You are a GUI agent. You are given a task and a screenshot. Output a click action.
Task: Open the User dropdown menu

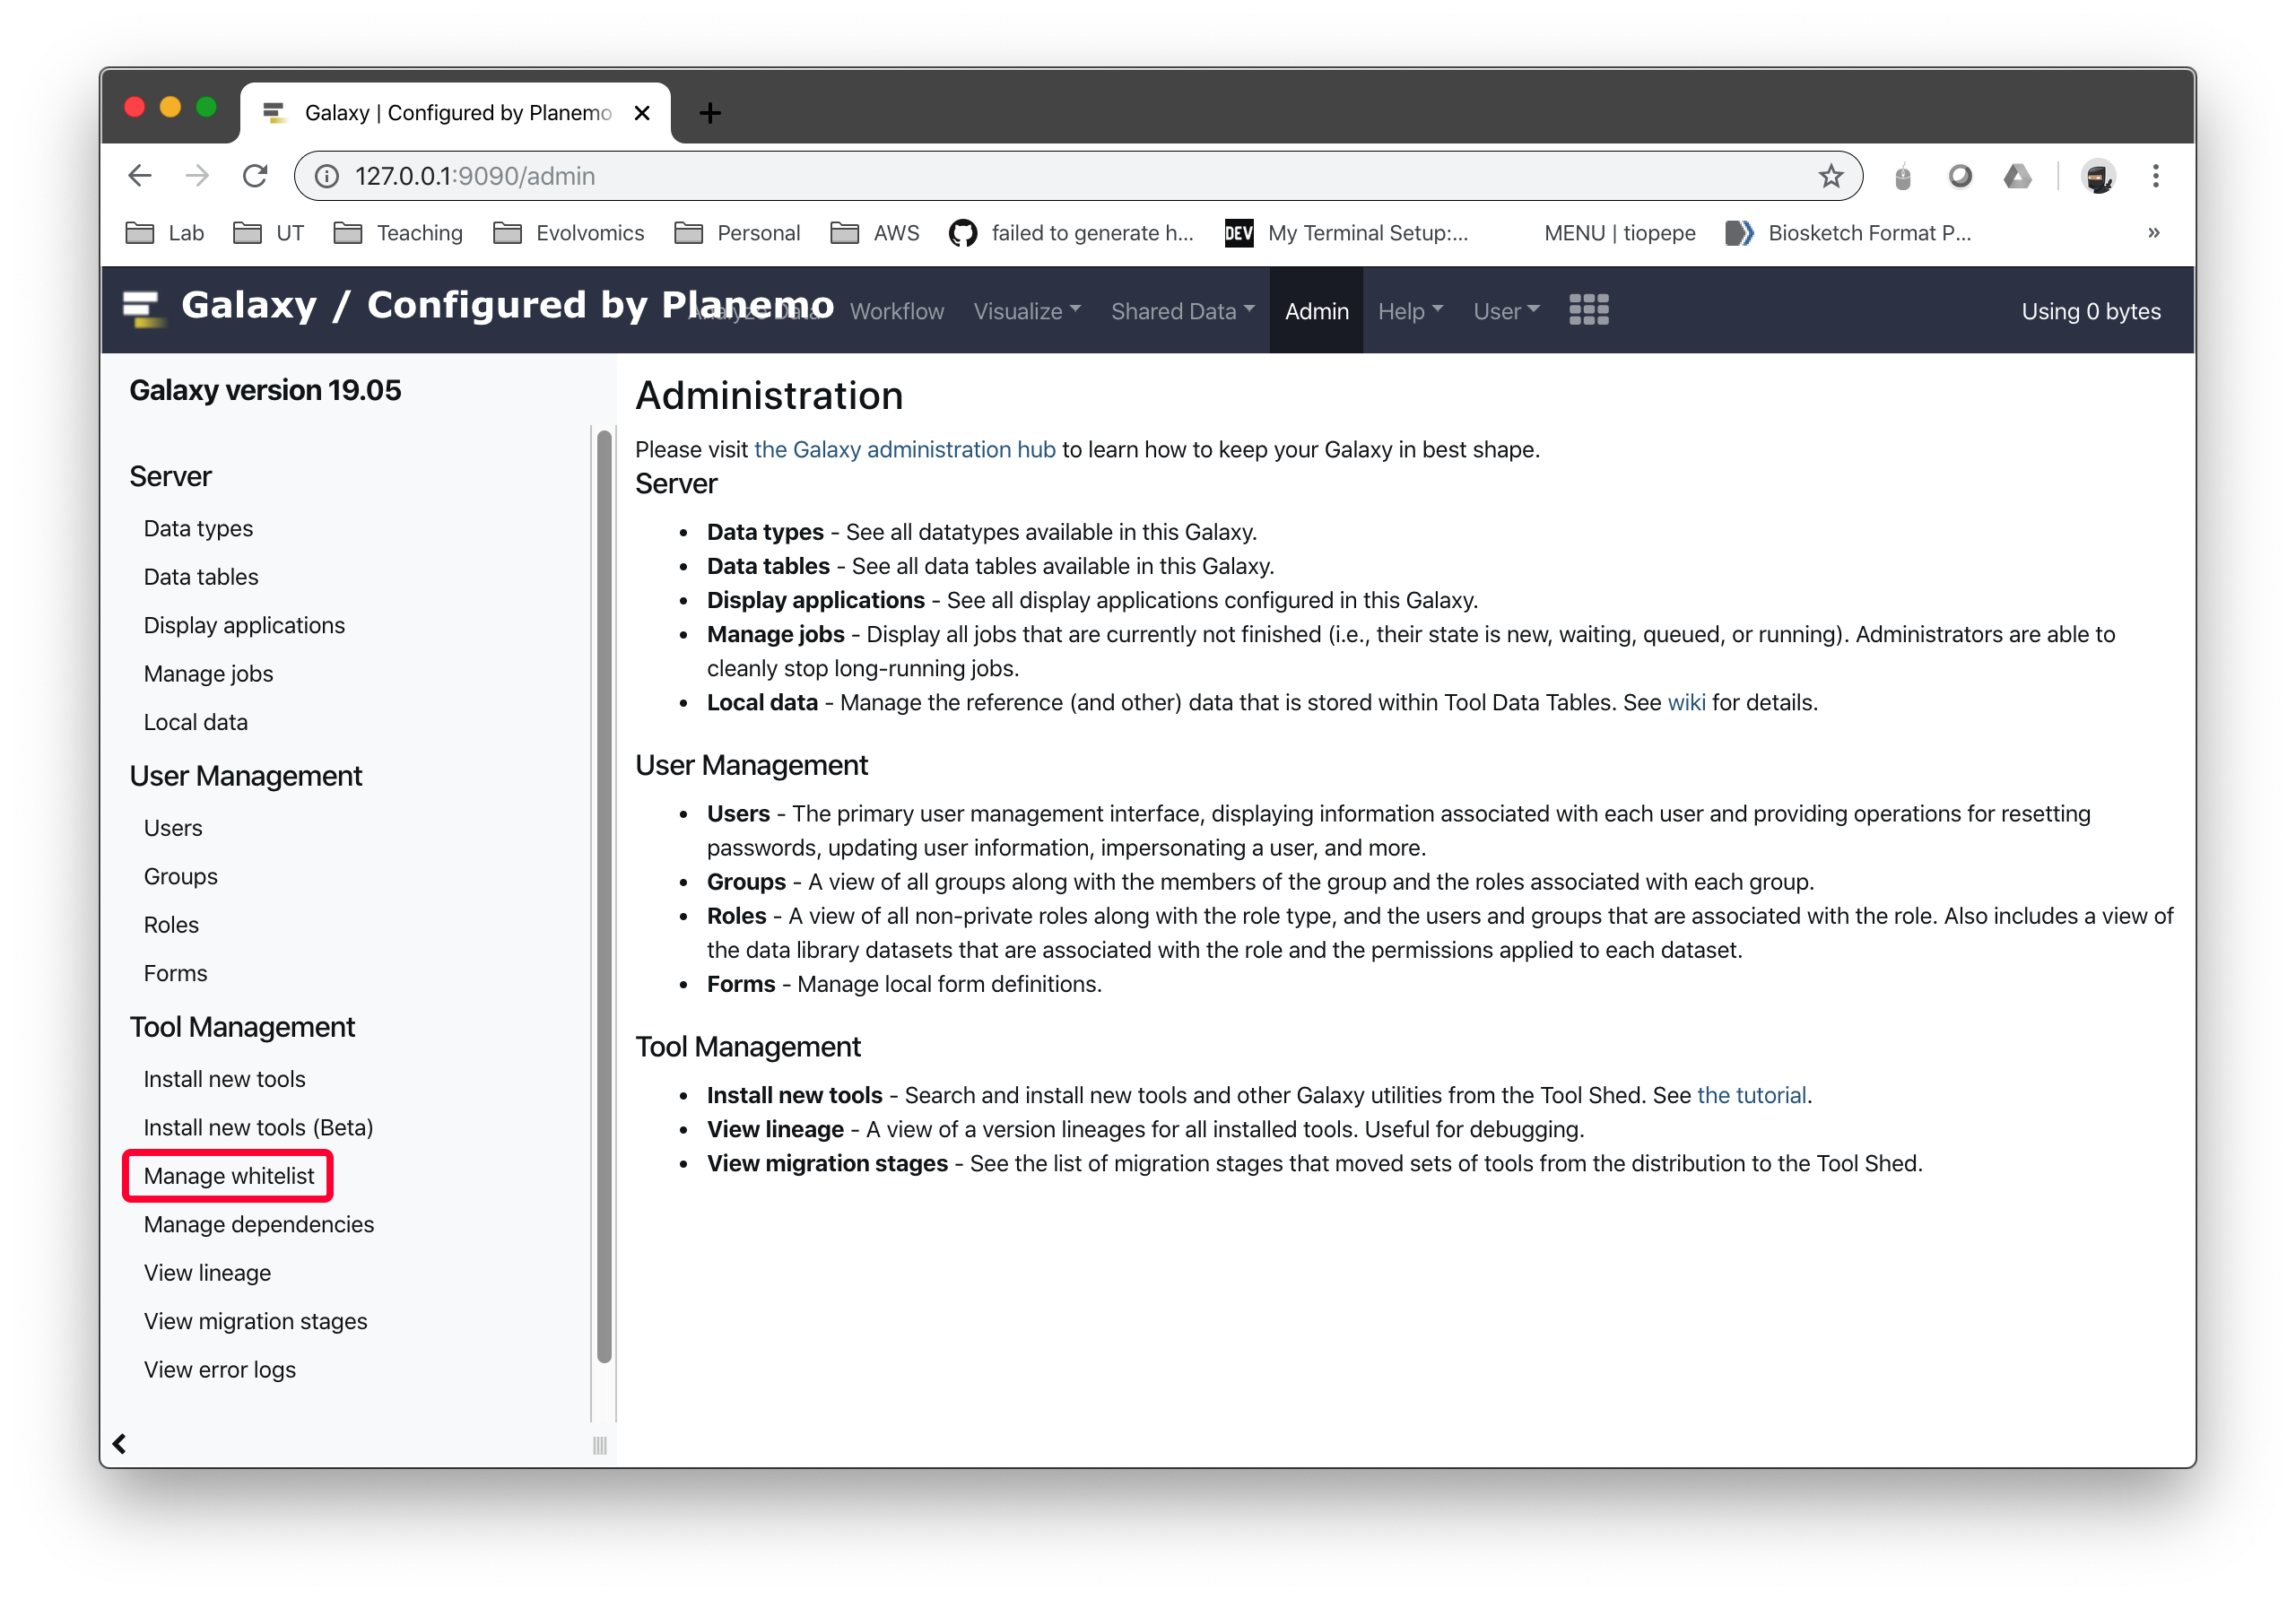pyautogui.click(x=1504, y=311)
